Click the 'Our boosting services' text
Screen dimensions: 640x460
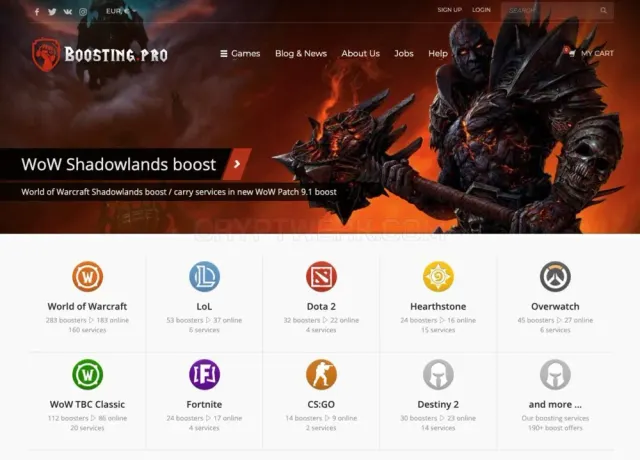[555, 418]
